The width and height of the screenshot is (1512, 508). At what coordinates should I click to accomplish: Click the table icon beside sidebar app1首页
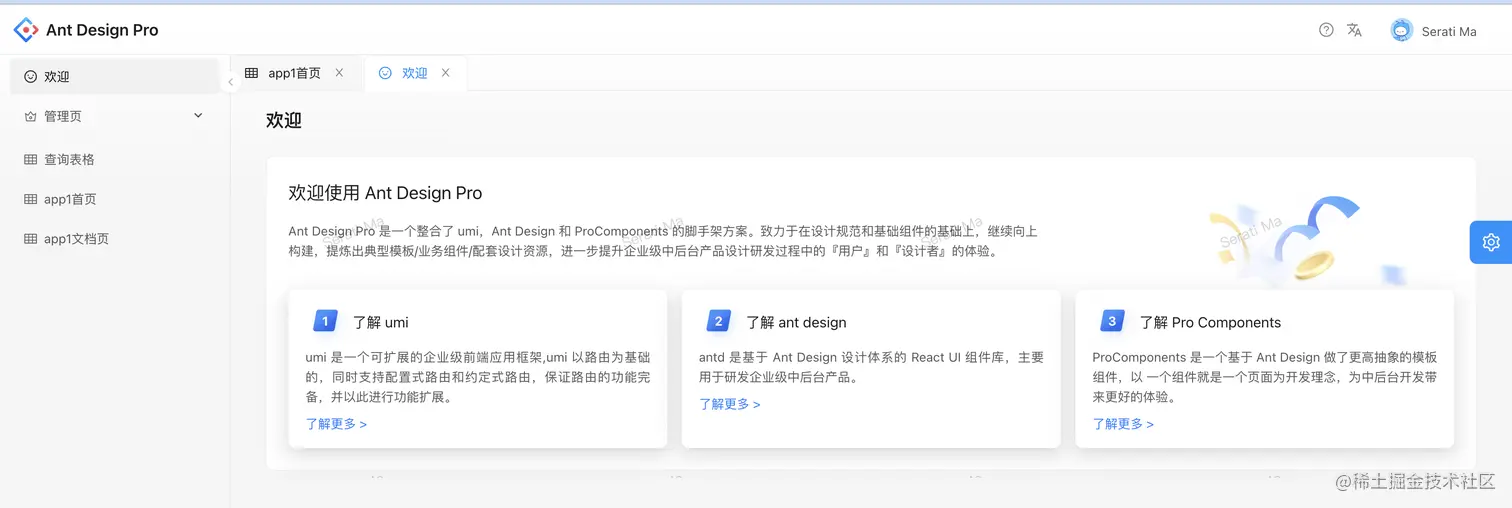pos(31,199)
